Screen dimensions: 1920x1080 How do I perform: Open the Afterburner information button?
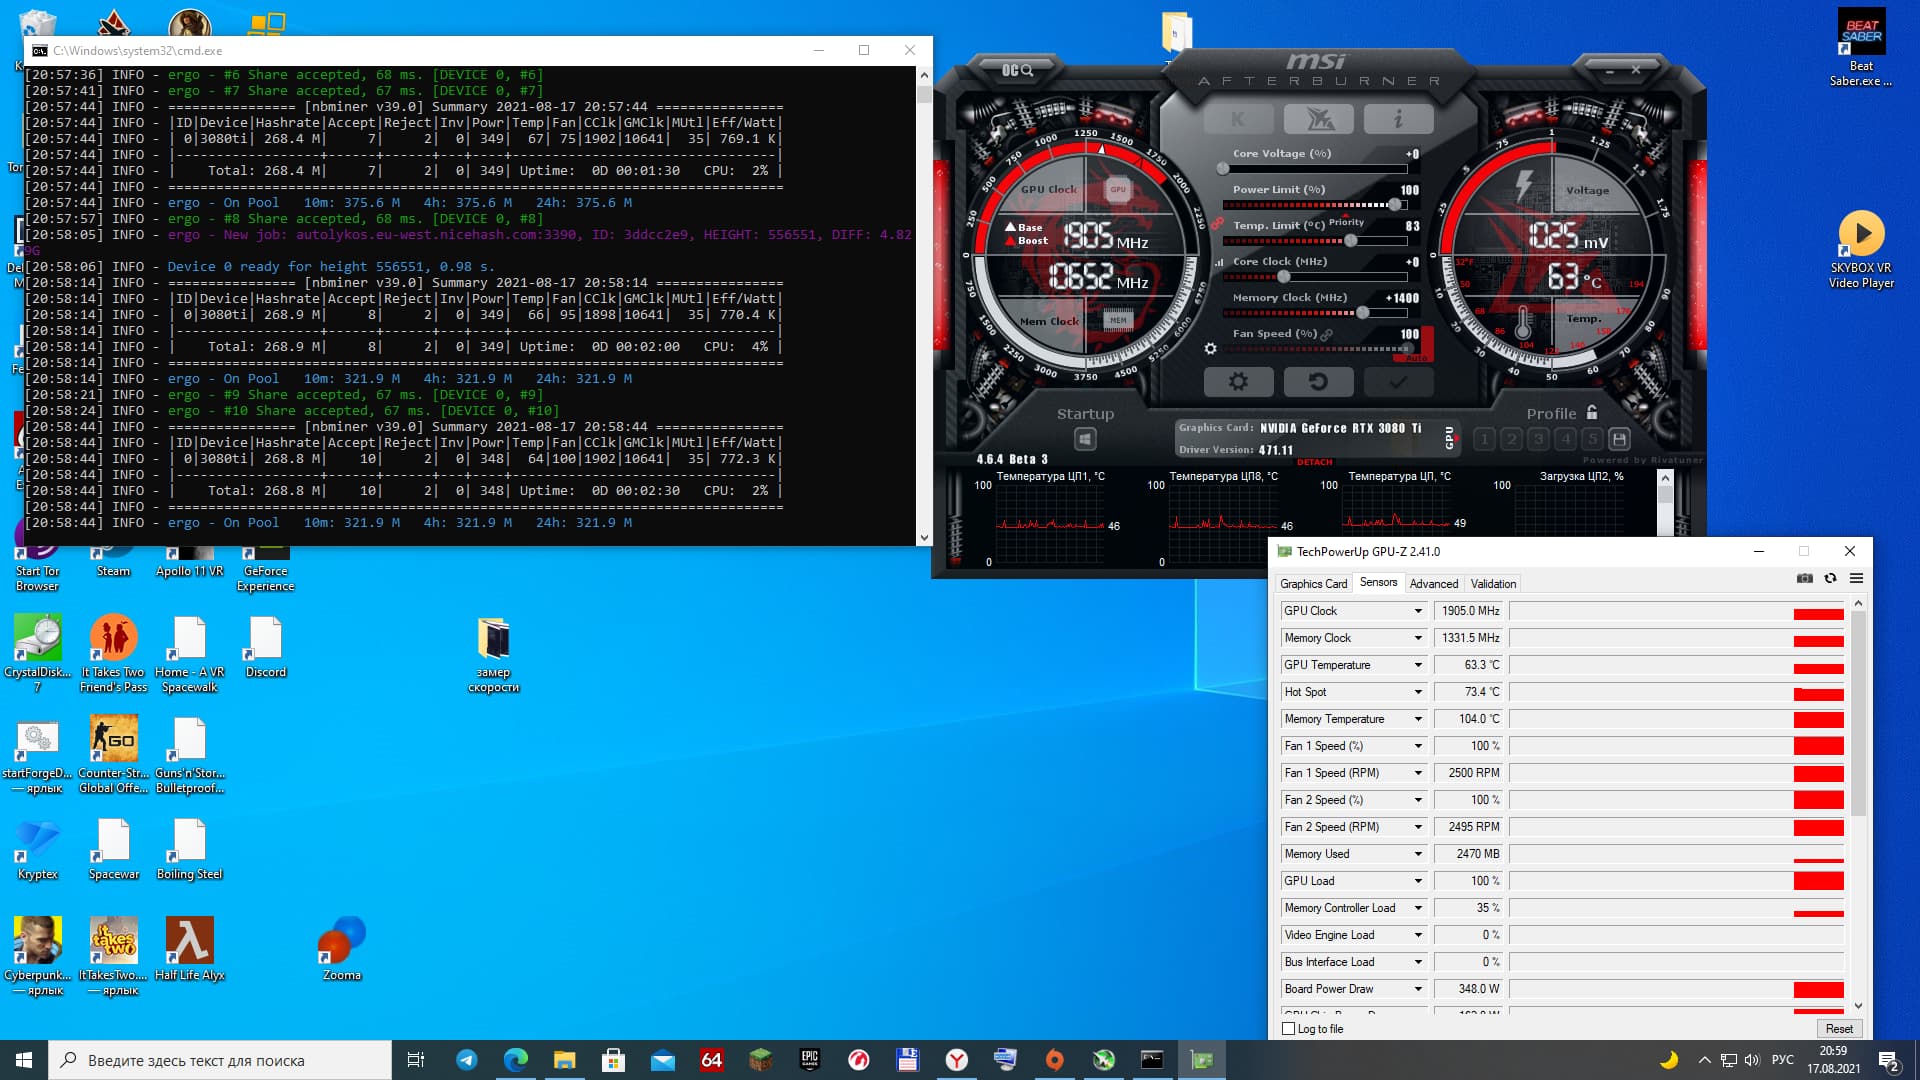click(x=1398, y=120)
